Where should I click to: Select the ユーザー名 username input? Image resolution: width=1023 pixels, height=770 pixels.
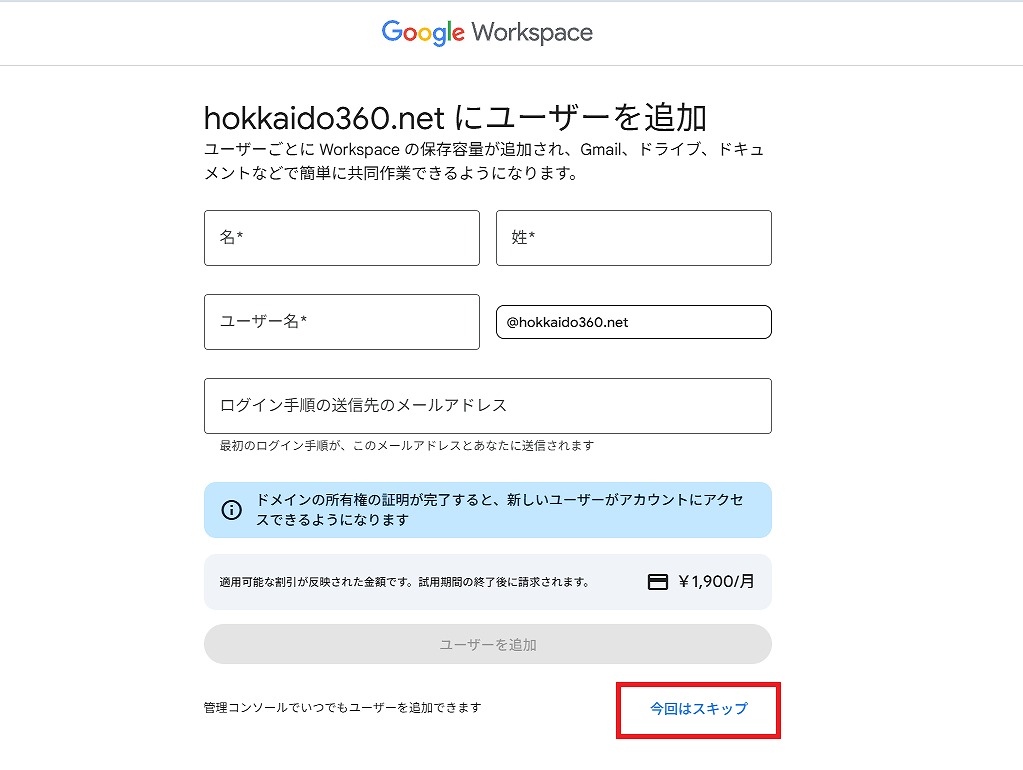[341, 322]
